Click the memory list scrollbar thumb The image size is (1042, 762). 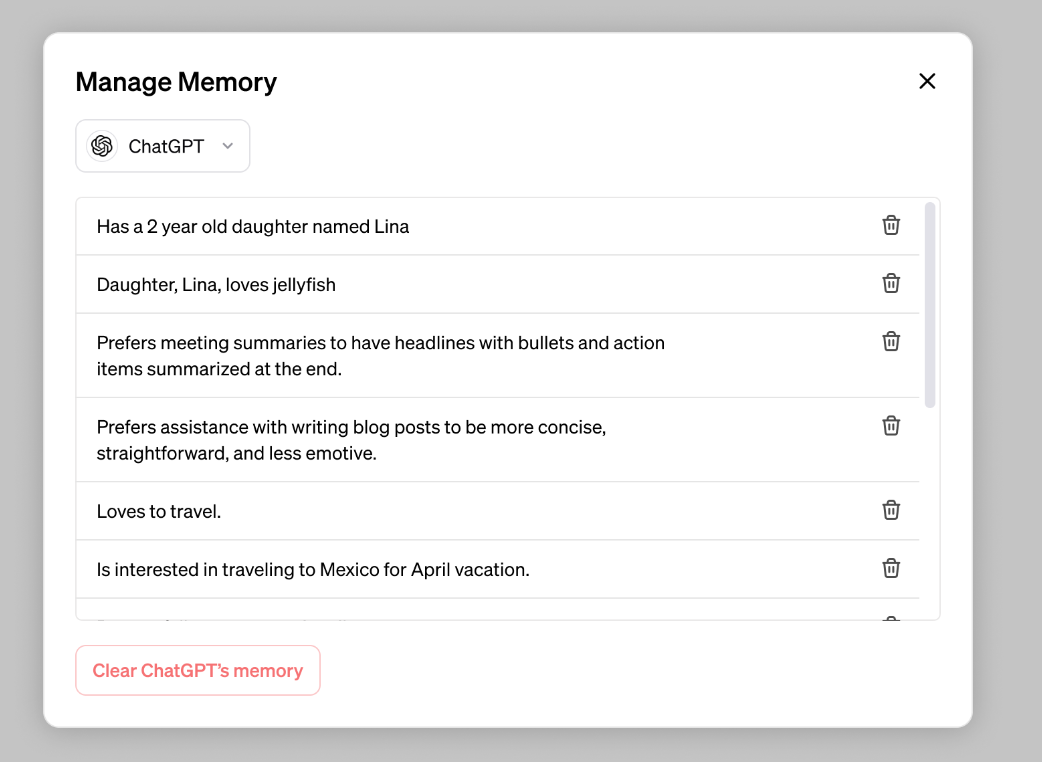click(x=930, y=305)
